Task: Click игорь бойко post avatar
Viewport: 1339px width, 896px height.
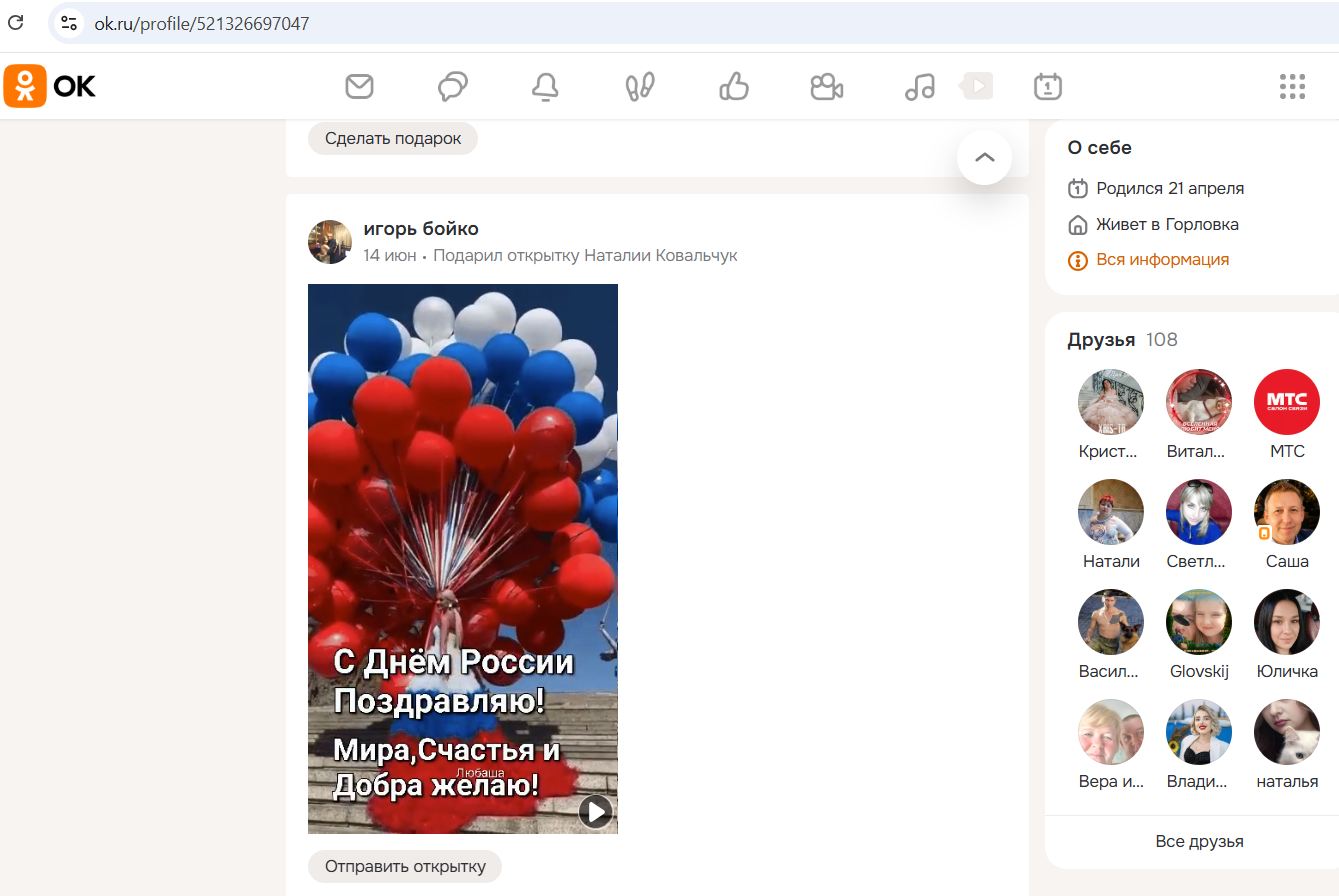Action: coord(330,242)
